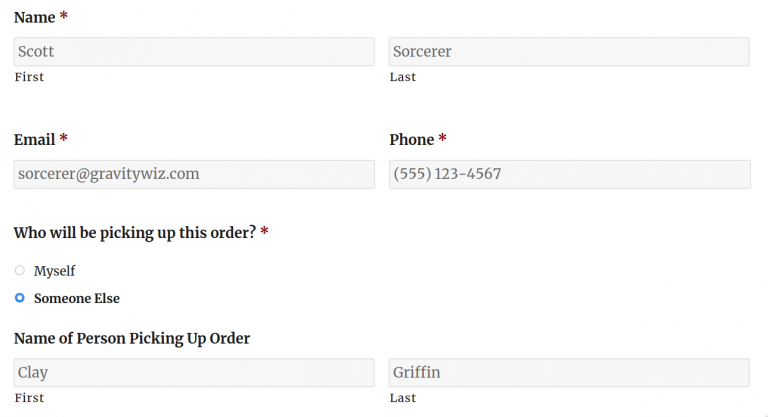
Task: Click the 'Last' sublabel below Sorcerer
Action: [403, 77]
